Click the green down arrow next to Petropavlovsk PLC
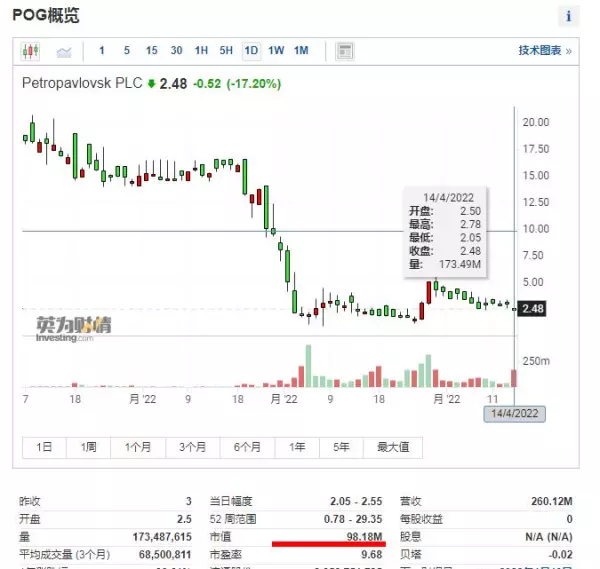 [152, 83]
